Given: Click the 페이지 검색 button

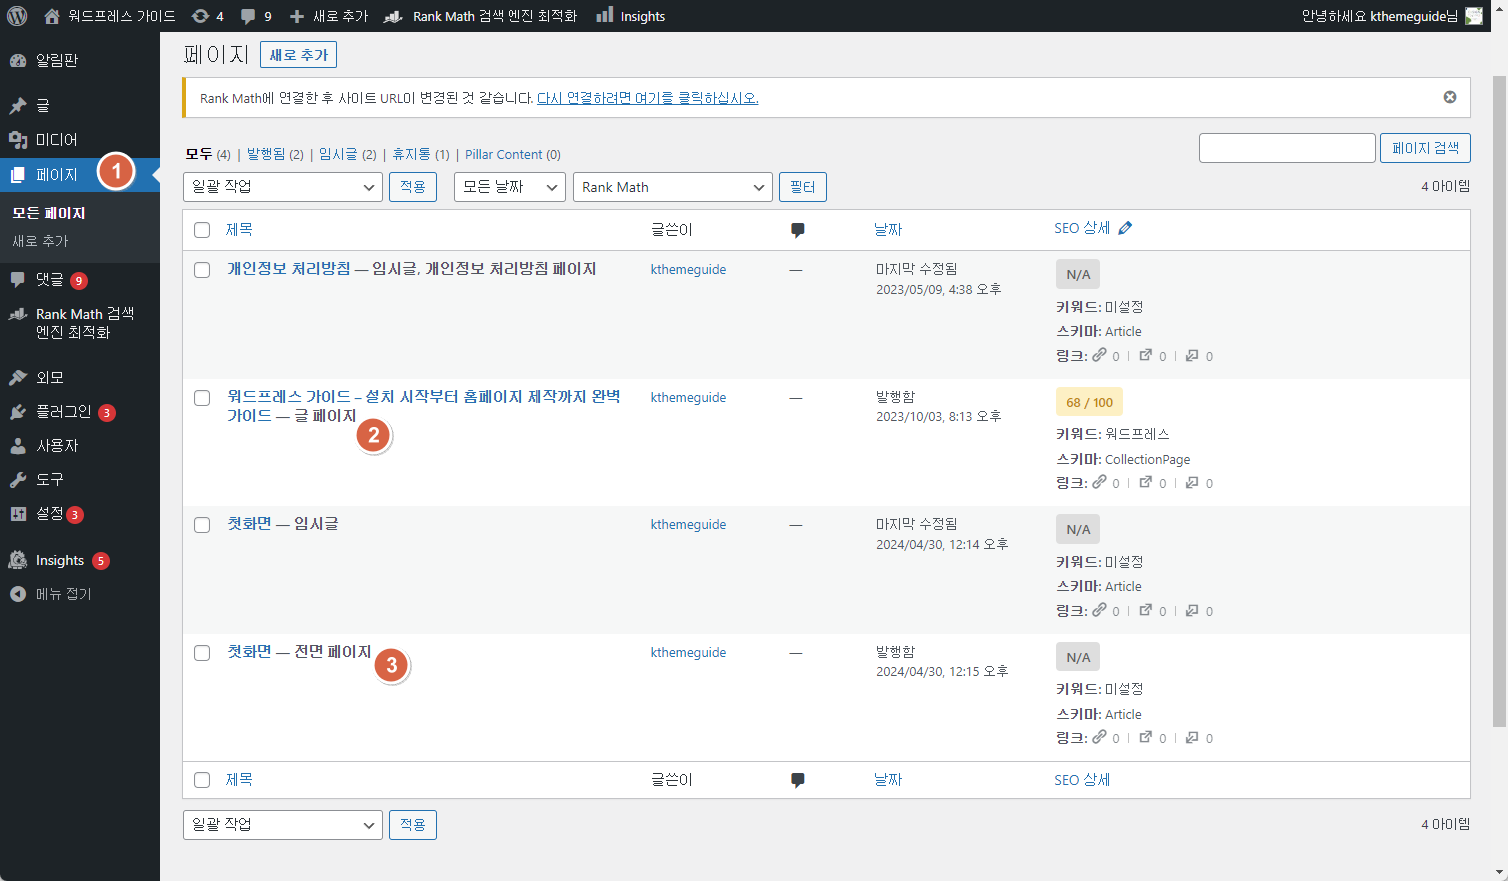Looking at the screenshot, I should 1425,148.
